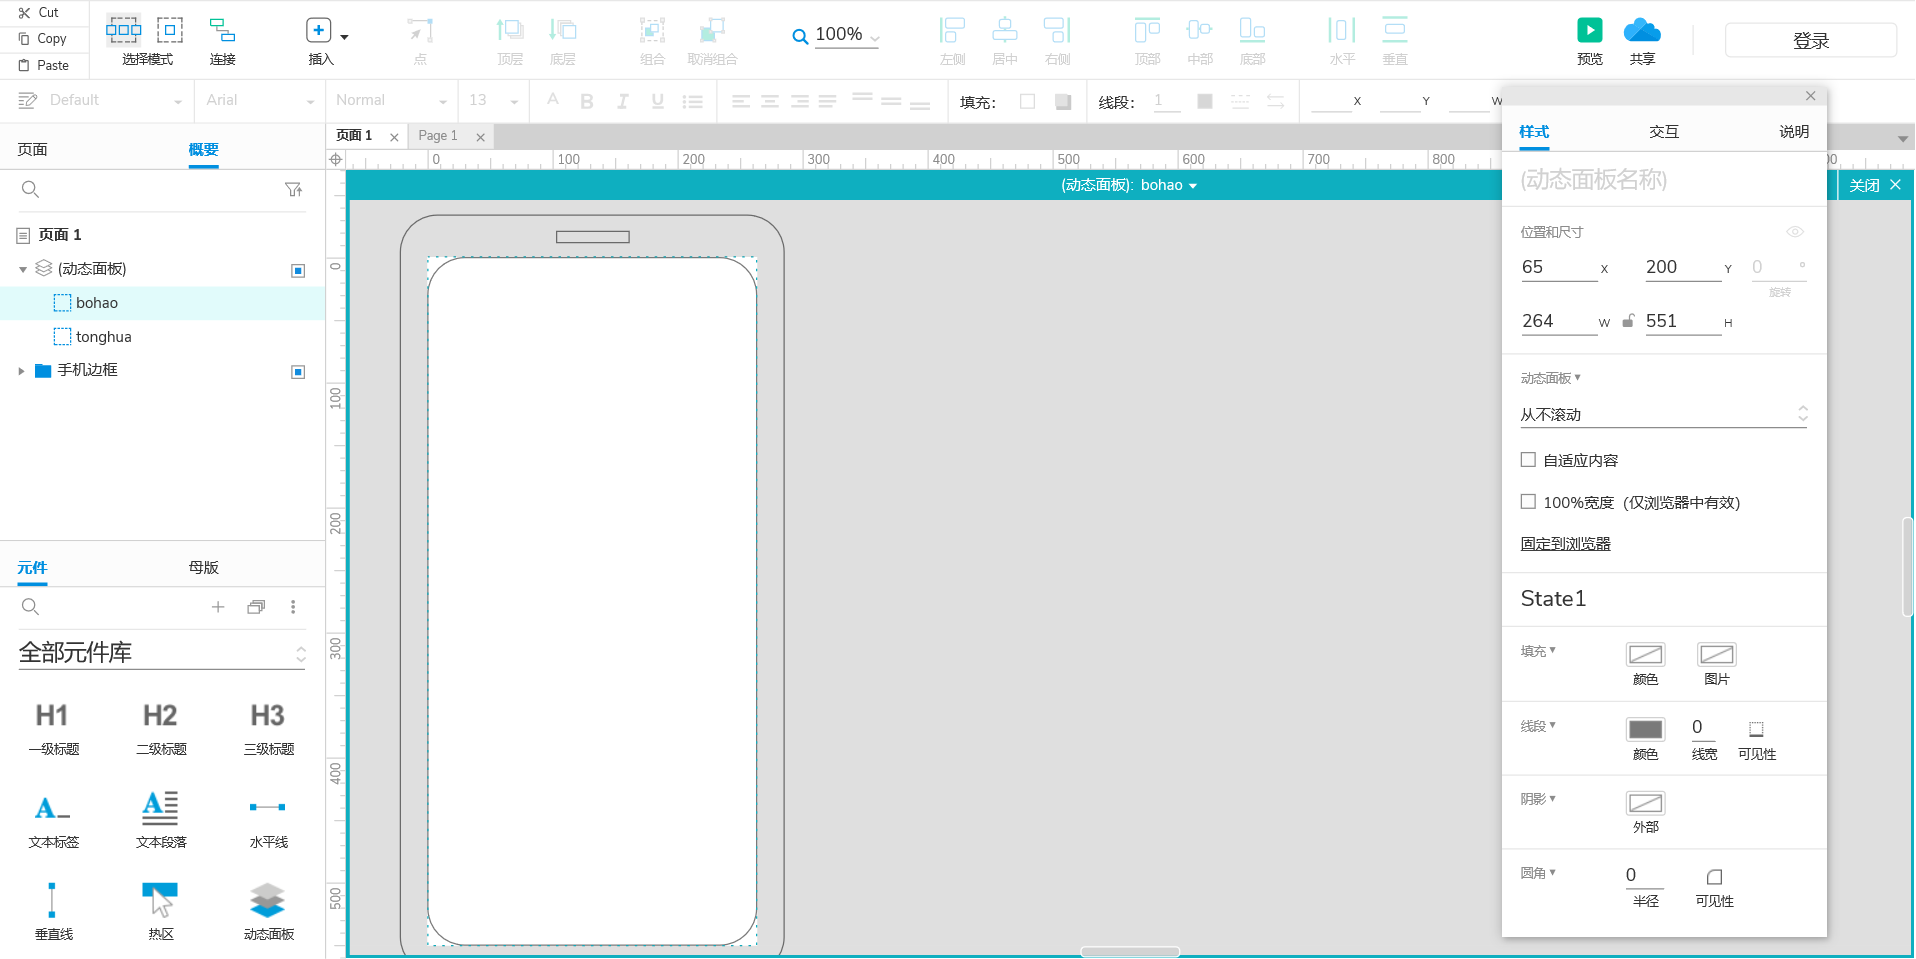Click the Preview (预览) play icon
The width and height of the screenshot is (1916, 959).
click(1590, 30)
